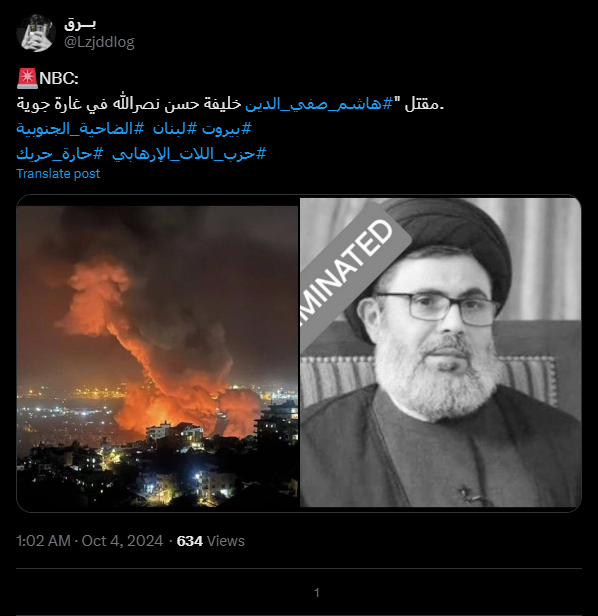Click the red siren emoji
This screenshot has height=616, width=598.
tap(27, 78)
